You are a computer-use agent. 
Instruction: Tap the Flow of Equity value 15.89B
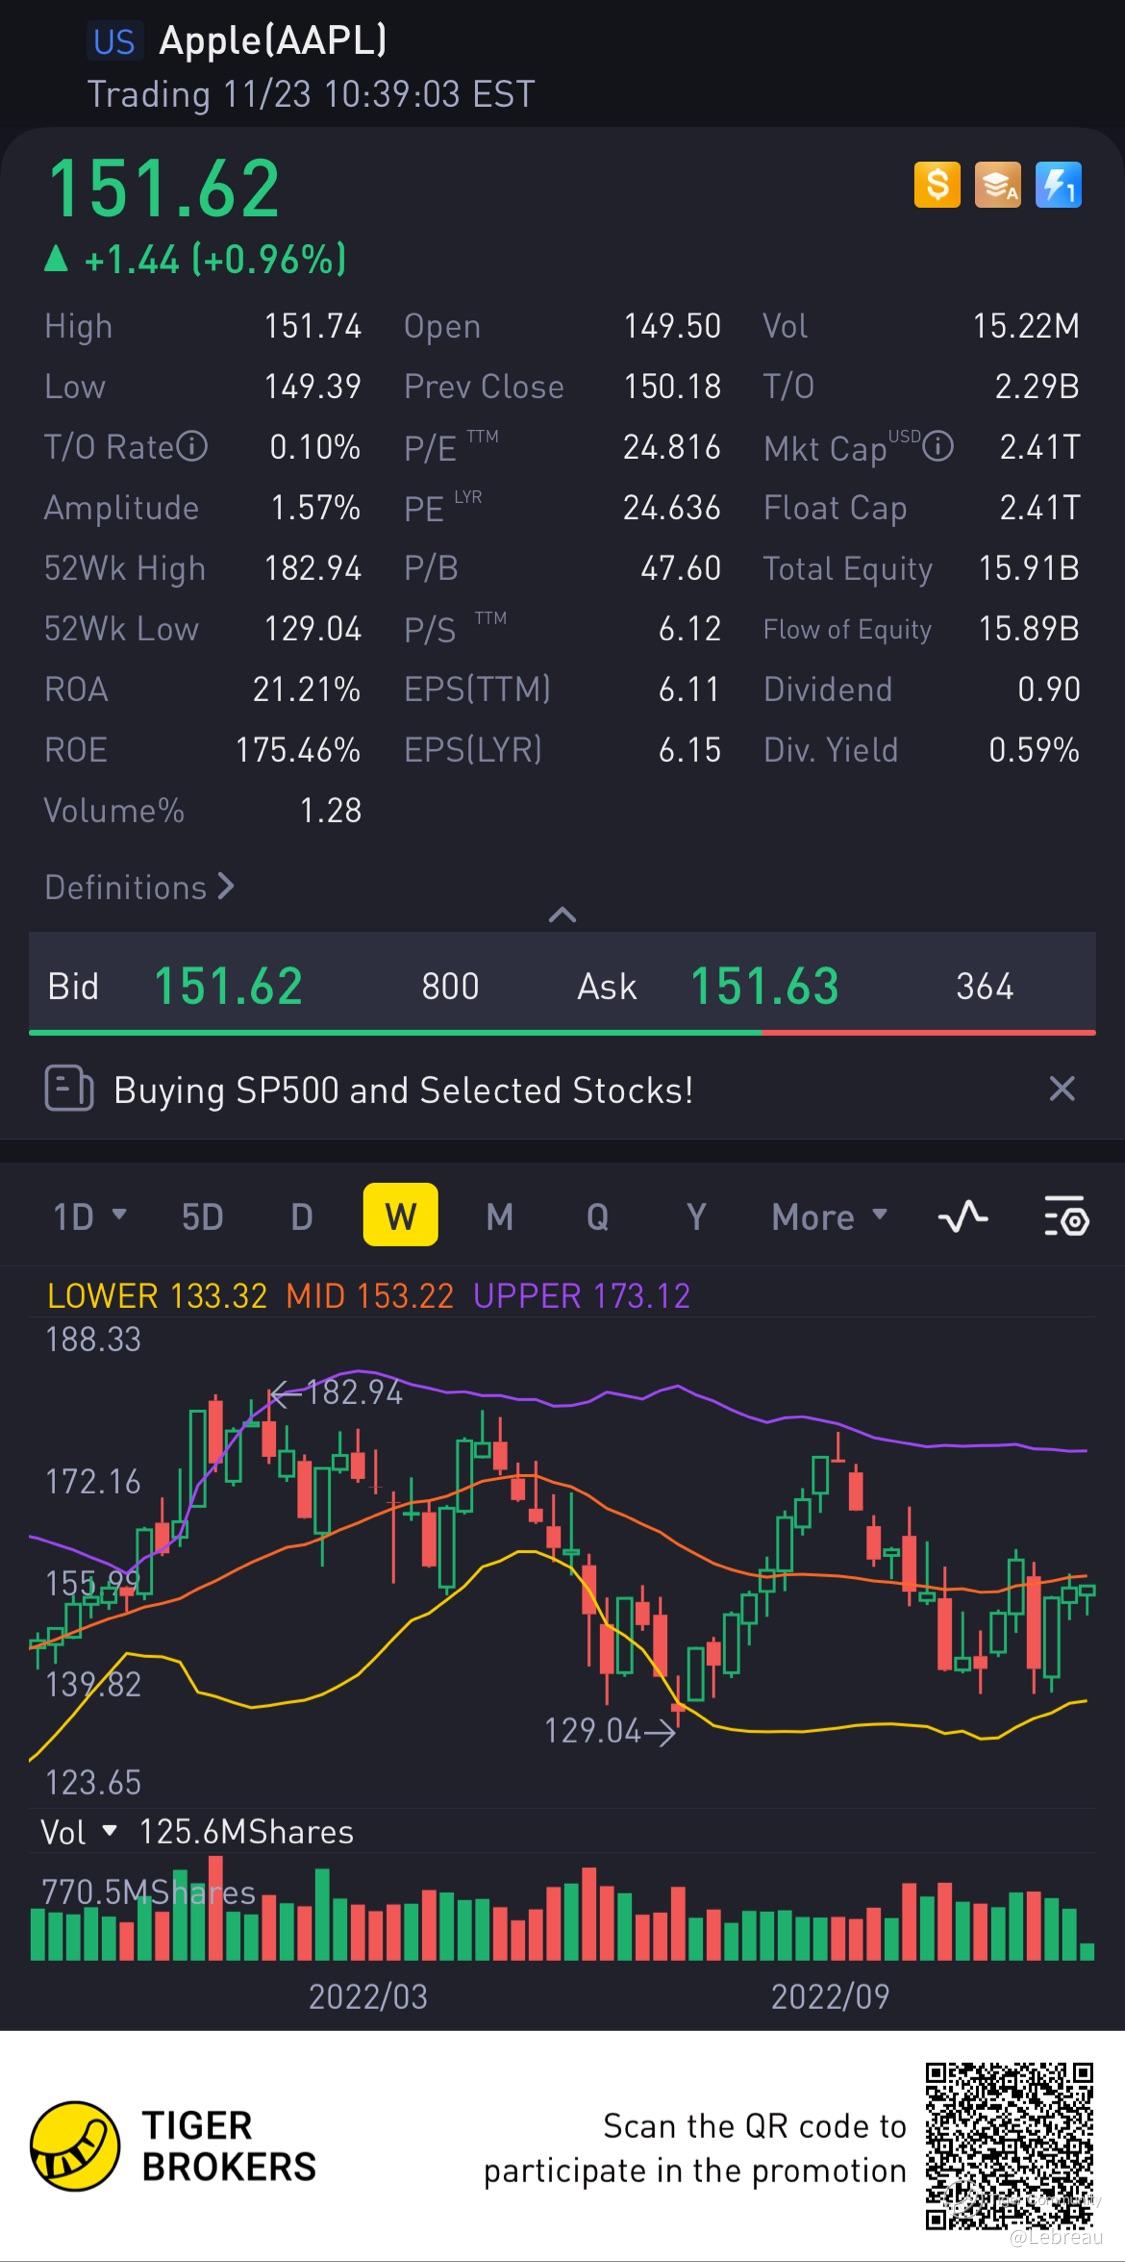point(1029,629)
